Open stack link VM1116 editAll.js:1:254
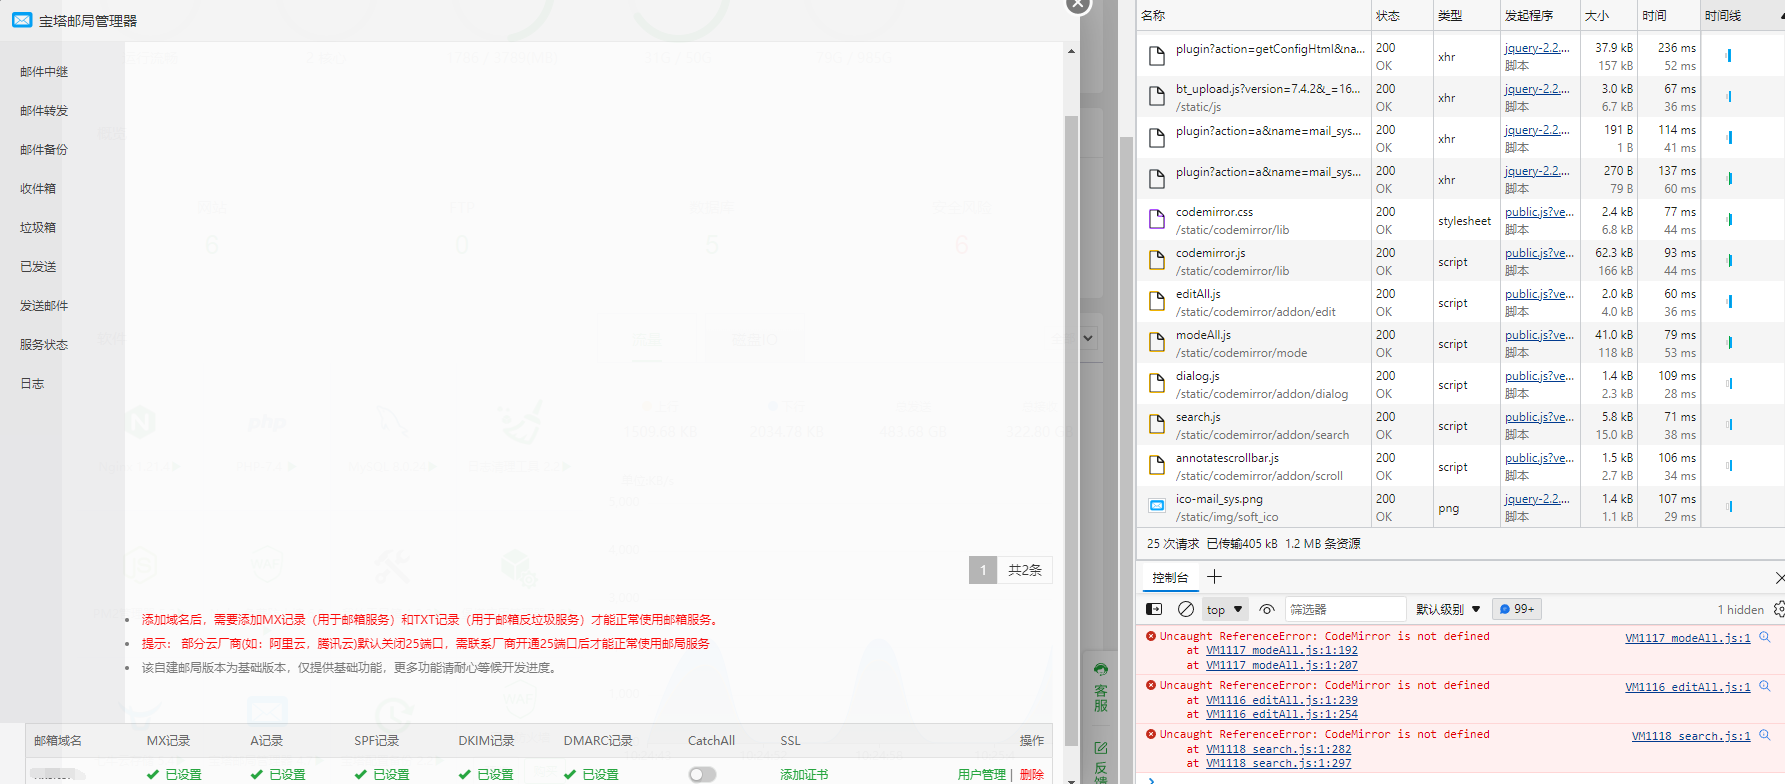Viewport: 1785px width, 784px height. tap(1282, 714)
